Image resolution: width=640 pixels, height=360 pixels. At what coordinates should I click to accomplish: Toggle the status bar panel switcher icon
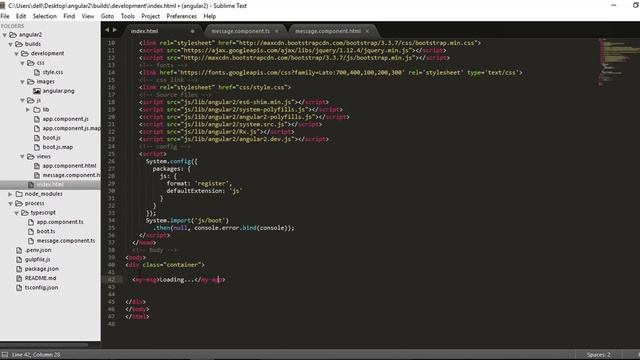tap(5, 355)
